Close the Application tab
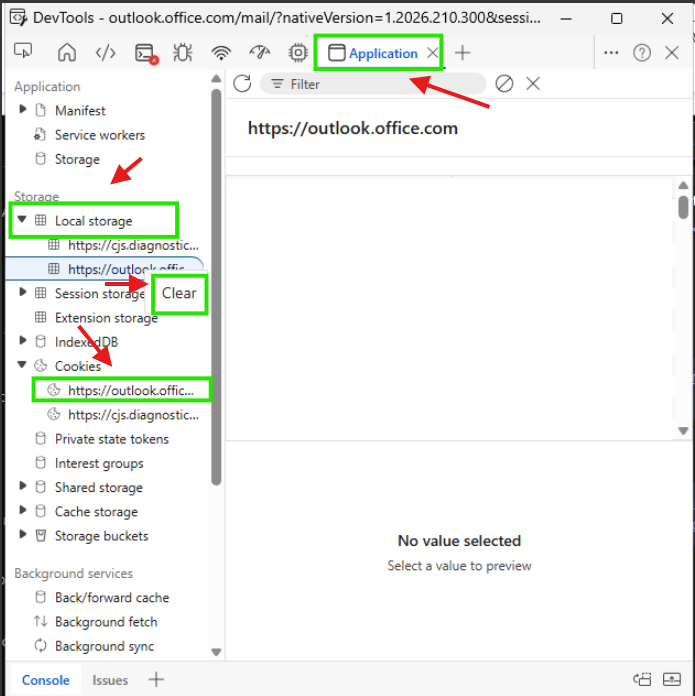Viewport: 695px width, 696px height. pos(432,53)
